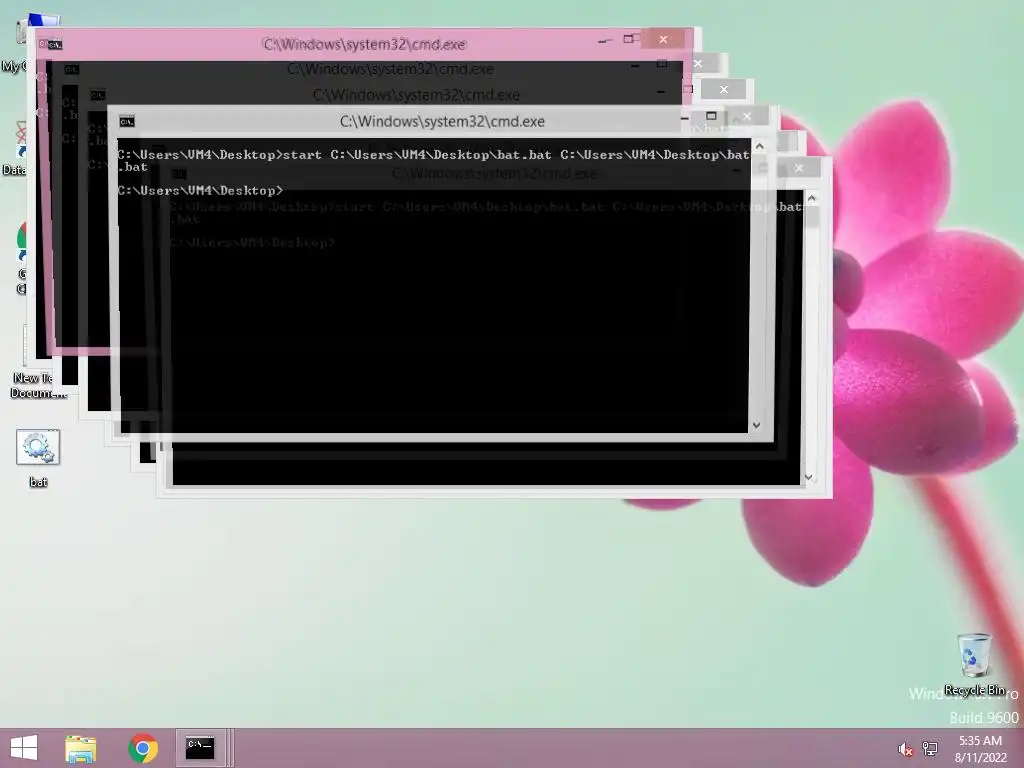Screen dimensions: 1024x768
Task: Click the C:\Users\VM4\Desktop> prompt in front window
Action: (x=200, y=191)
